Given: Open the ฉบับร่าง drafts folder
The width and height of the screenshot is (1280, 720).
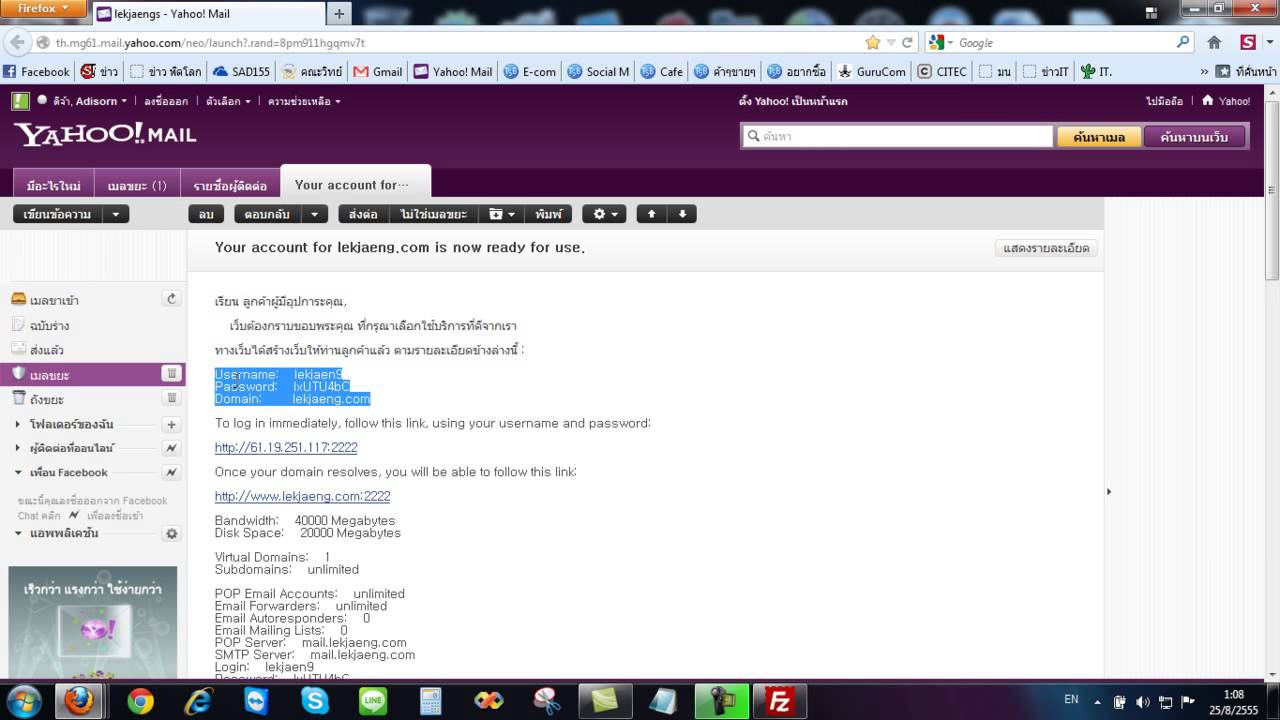Looking at the screenshot, I should click(49, 325).
